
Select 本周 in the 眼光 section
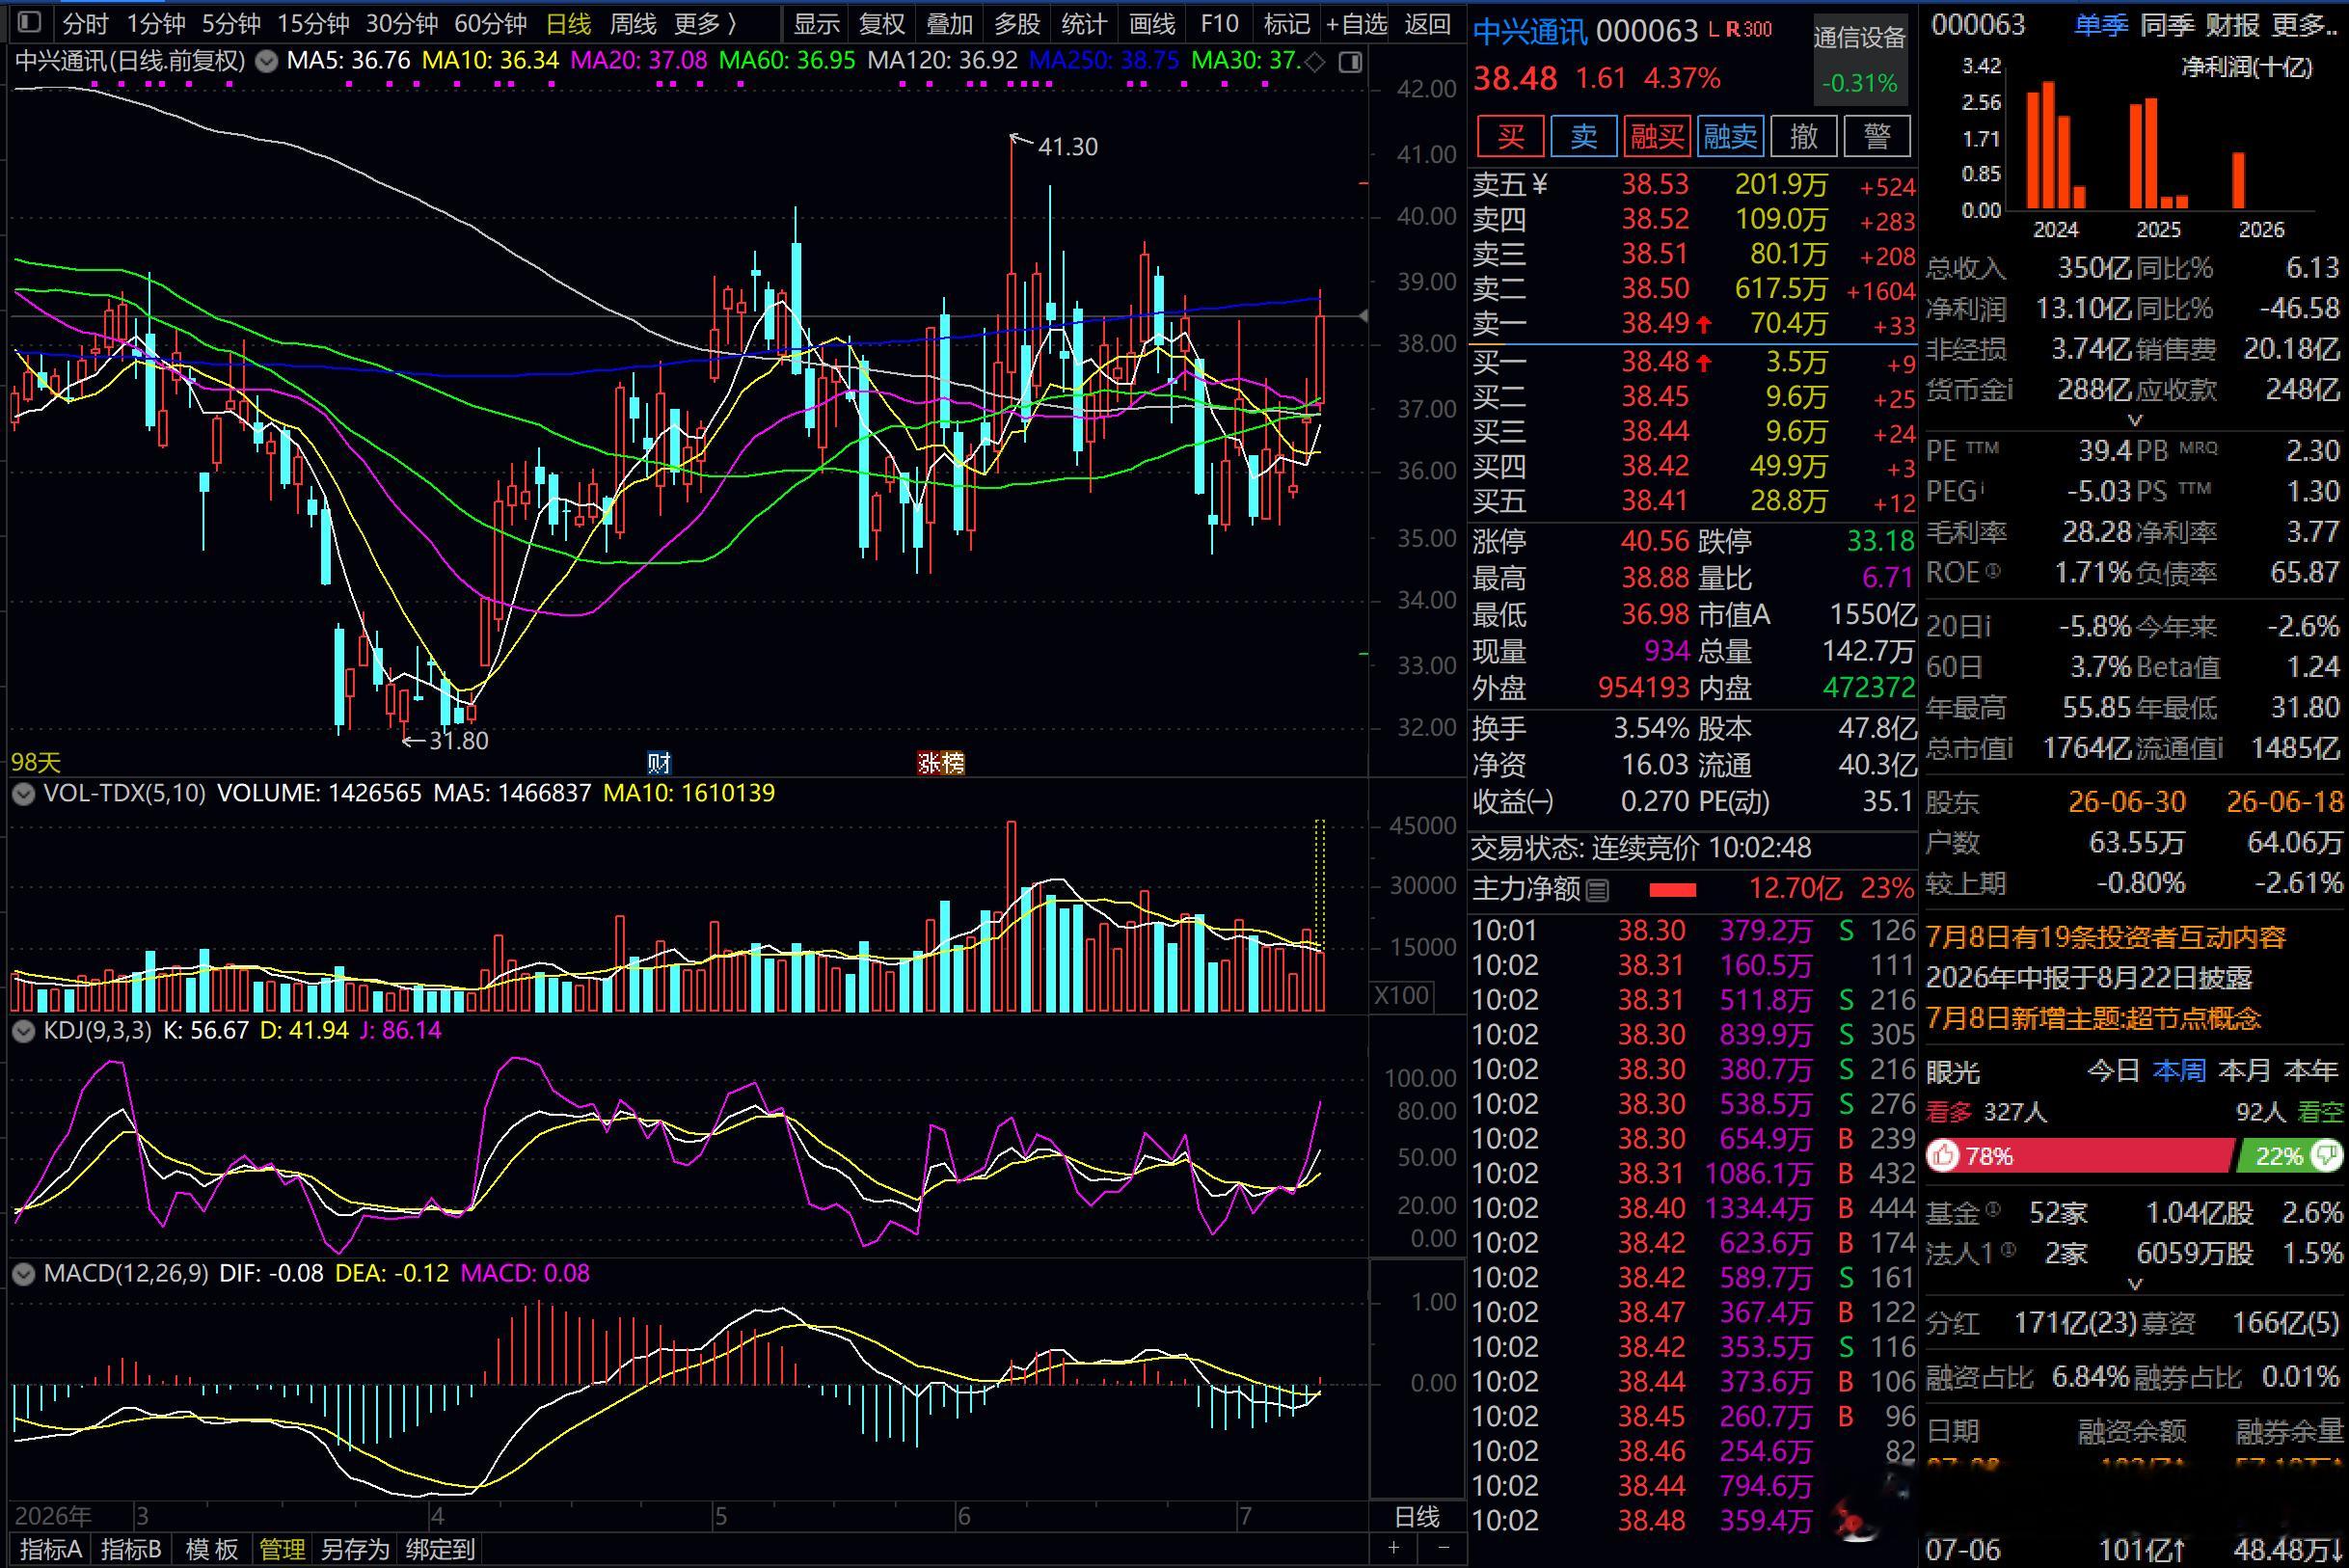[x=2179, y=1071]
